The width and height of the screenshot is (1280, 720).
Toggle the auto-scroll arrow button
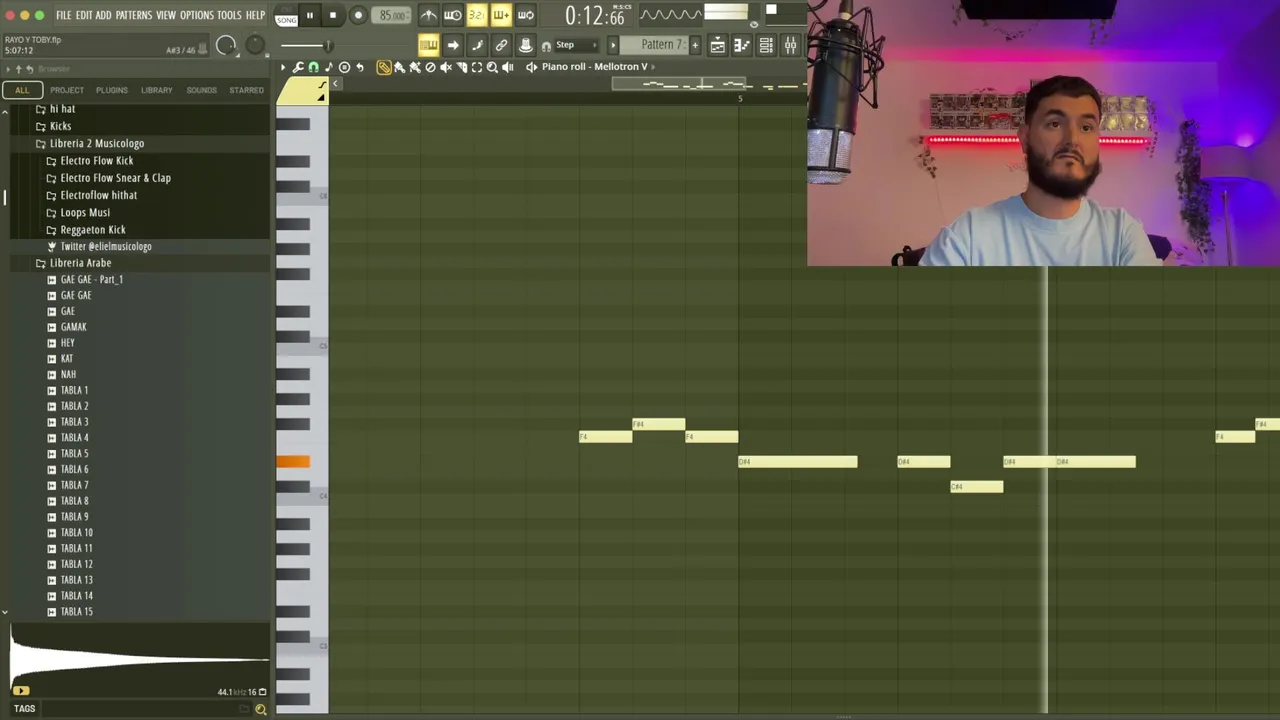coord(453,45)
